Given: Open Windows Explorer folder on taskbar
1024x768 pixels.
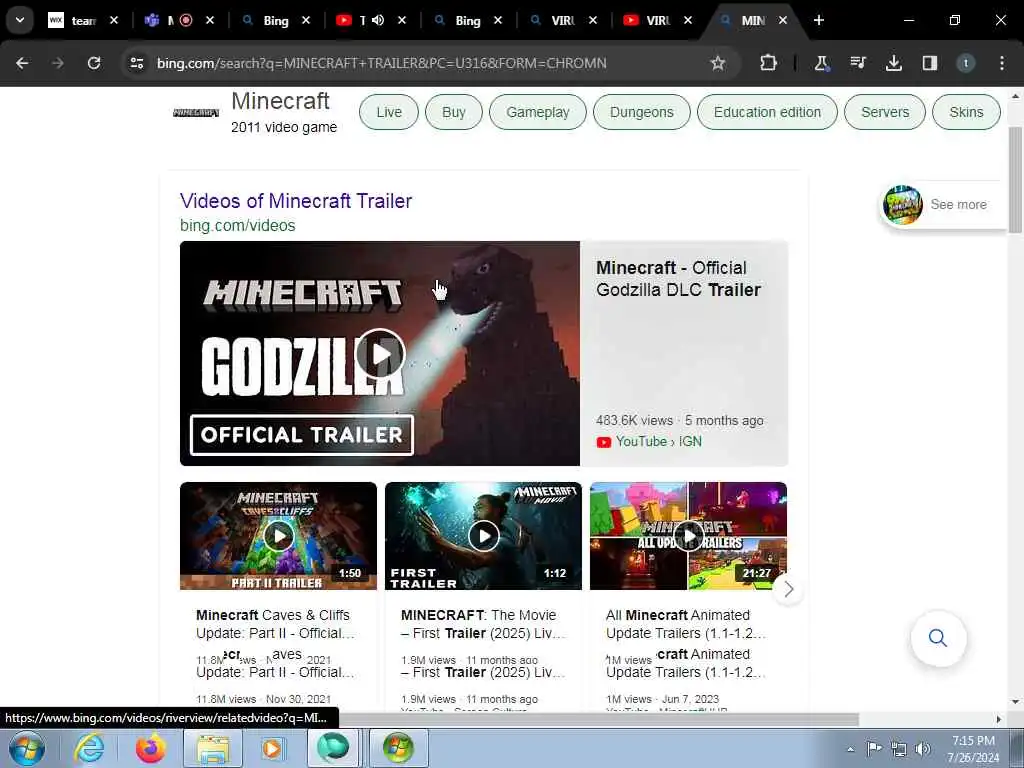Looking at the screenshot, I should (x=213, y=748).
